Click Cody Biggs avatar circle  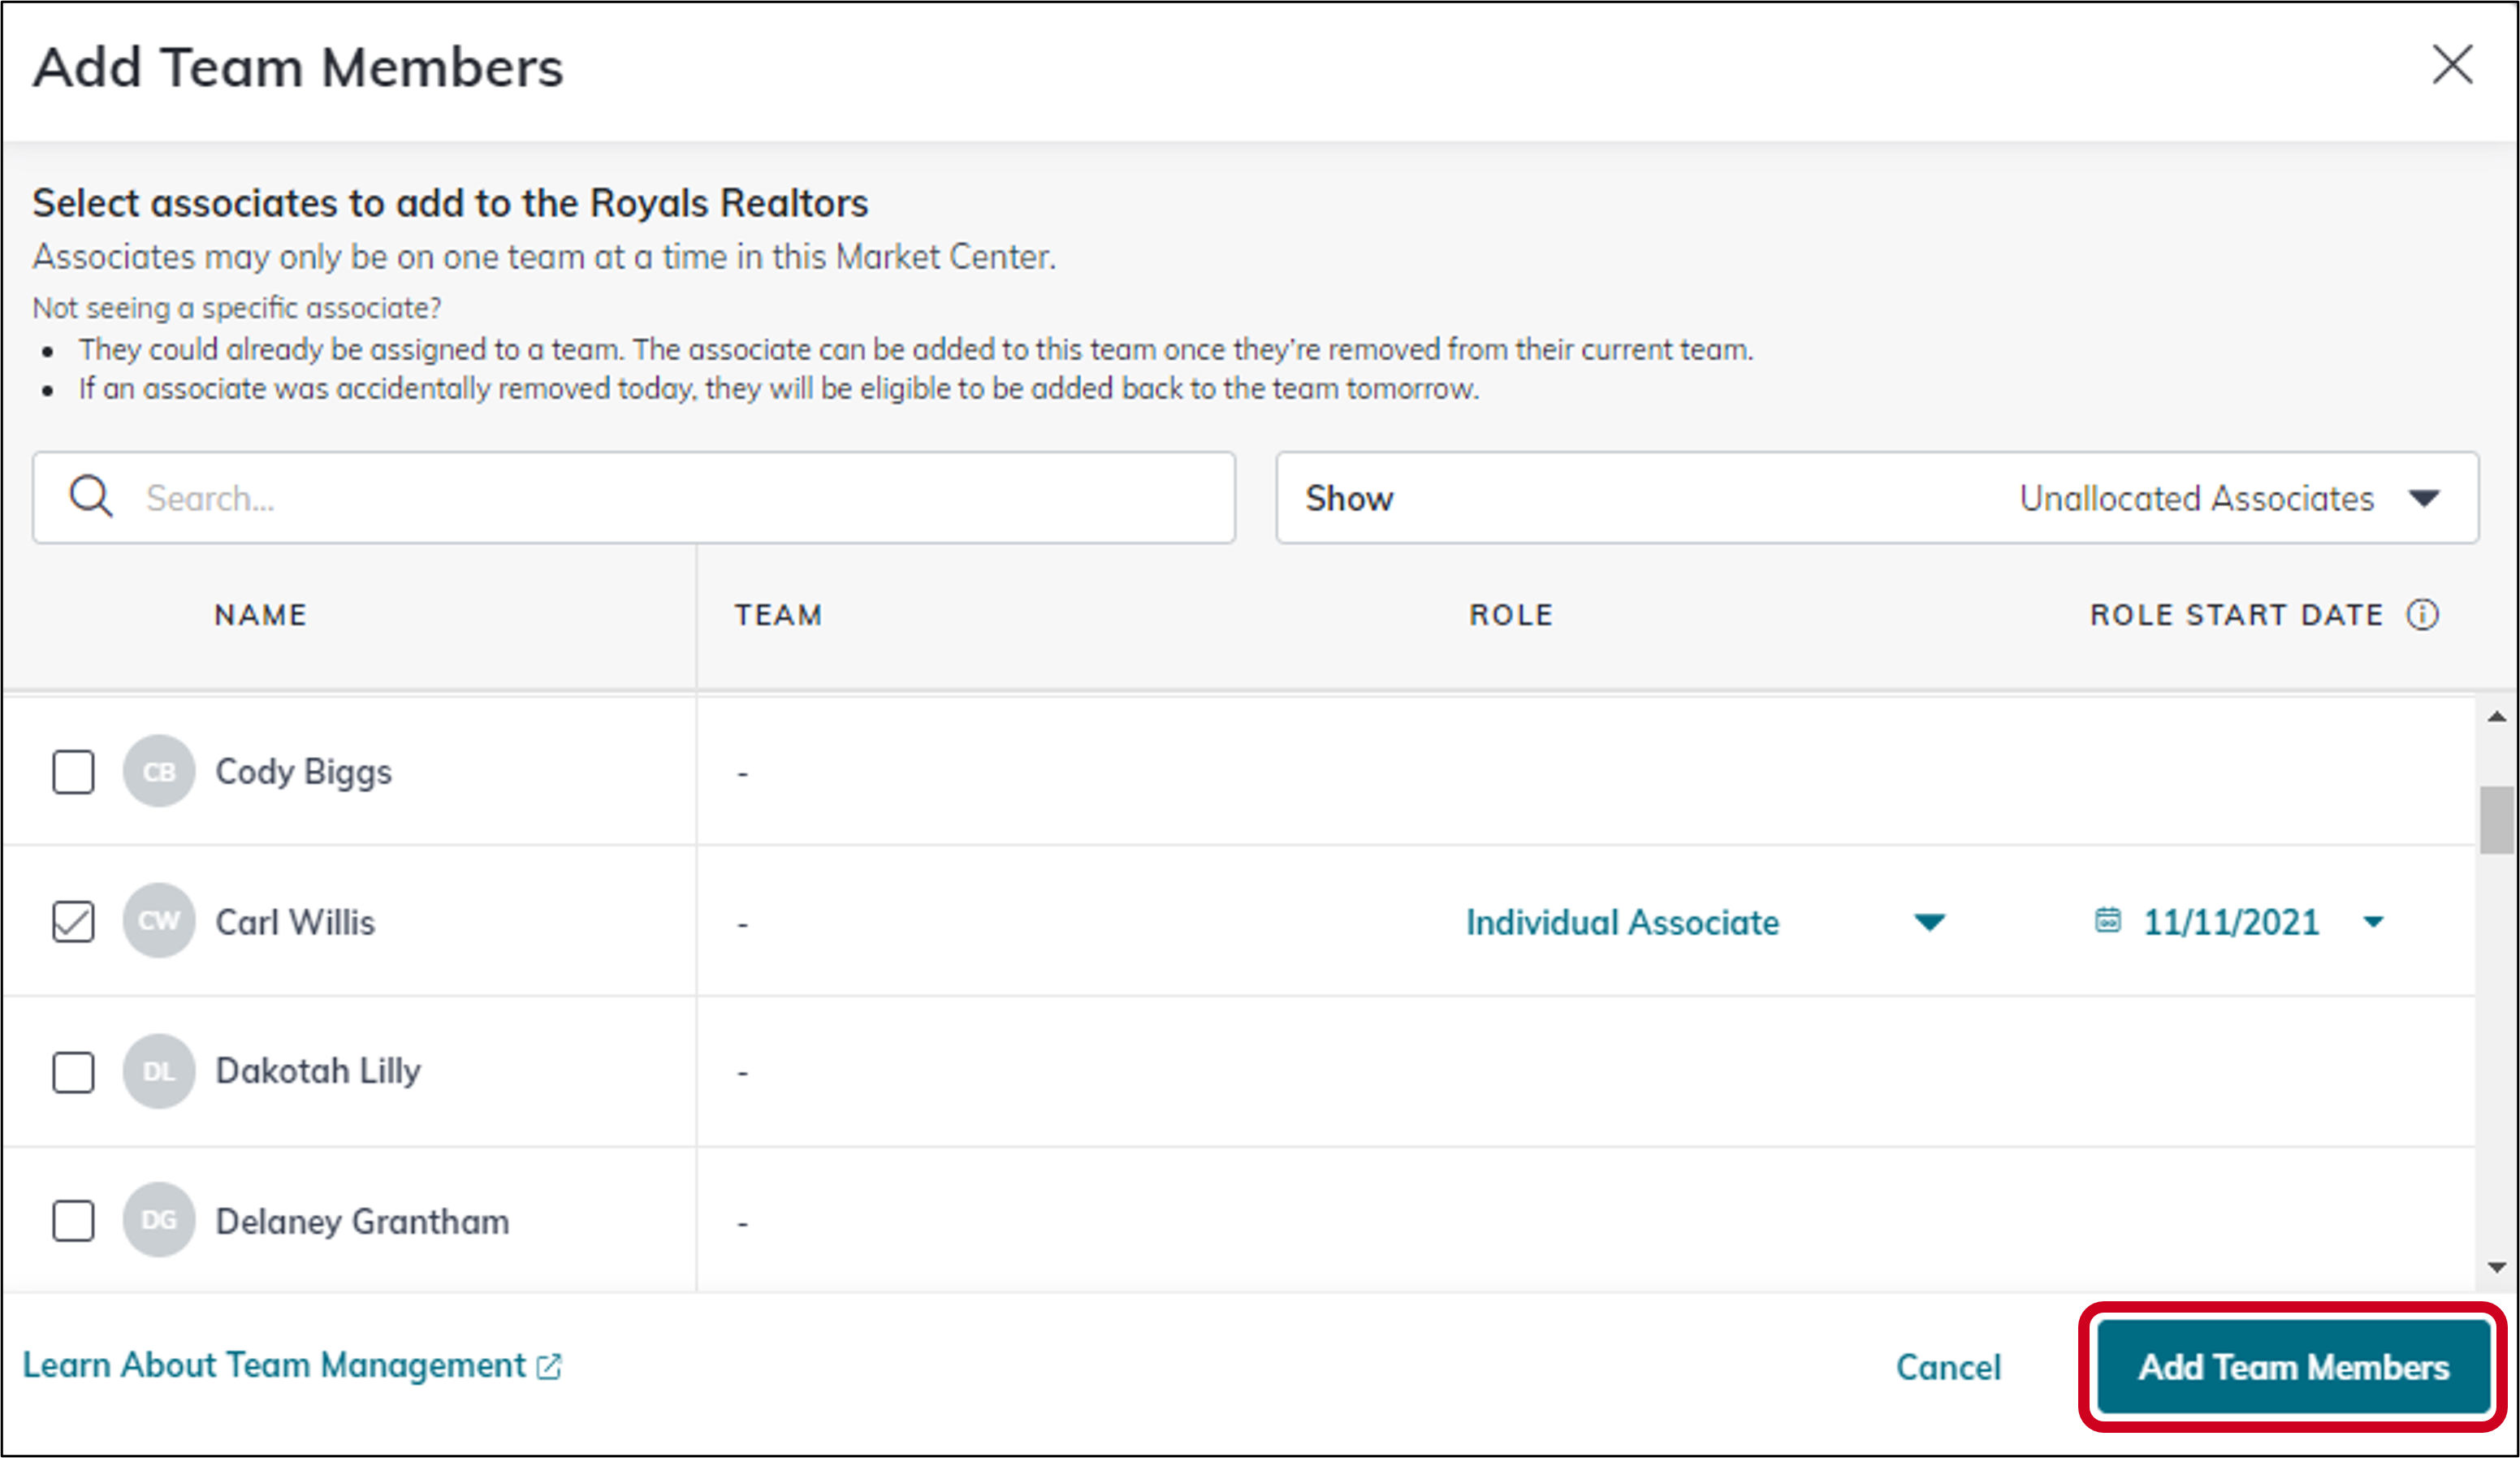coord(158,771)
